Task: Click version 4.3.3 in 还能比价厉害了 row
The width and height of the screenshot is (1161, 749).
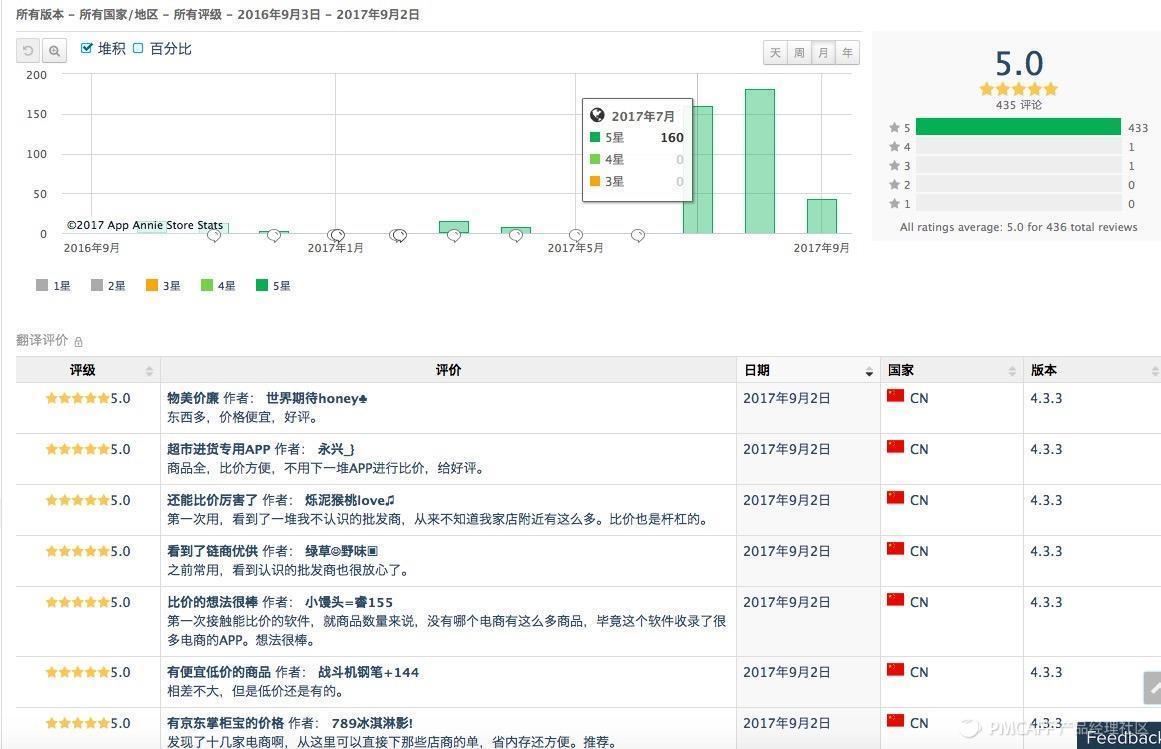Action: [1045, 500]
